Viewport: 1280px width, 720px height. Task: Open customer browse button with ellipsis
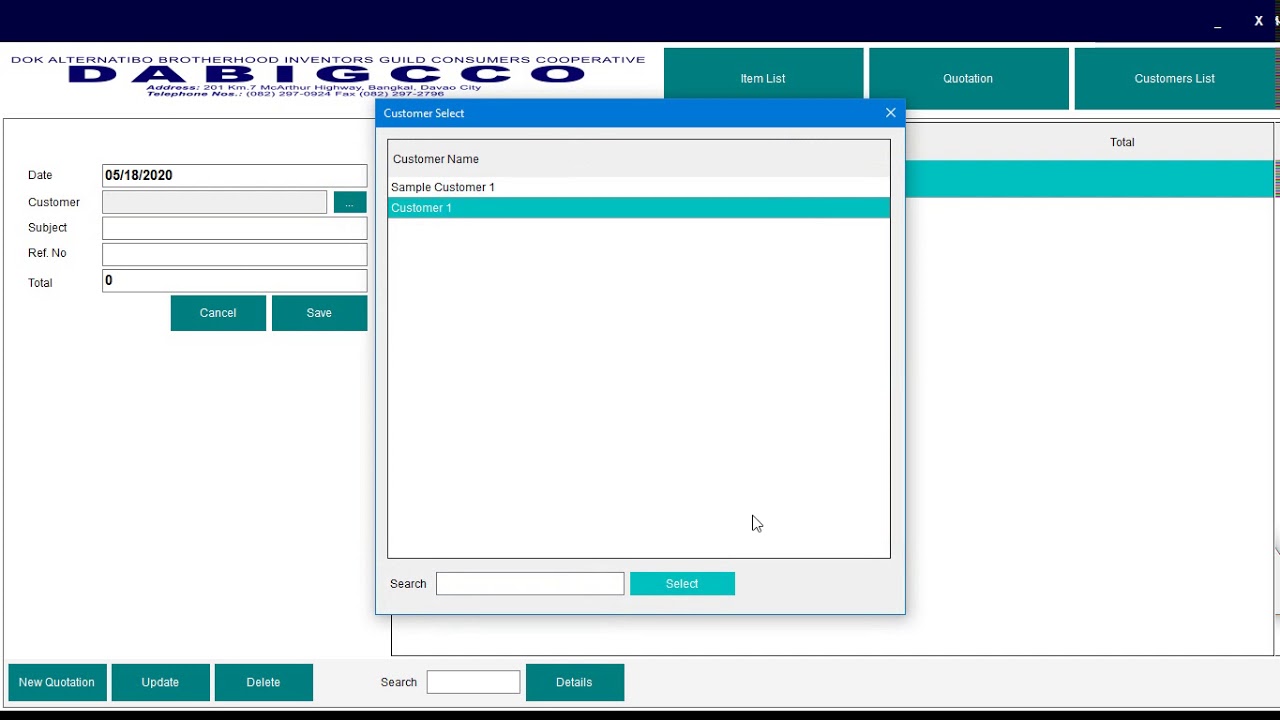350,203
